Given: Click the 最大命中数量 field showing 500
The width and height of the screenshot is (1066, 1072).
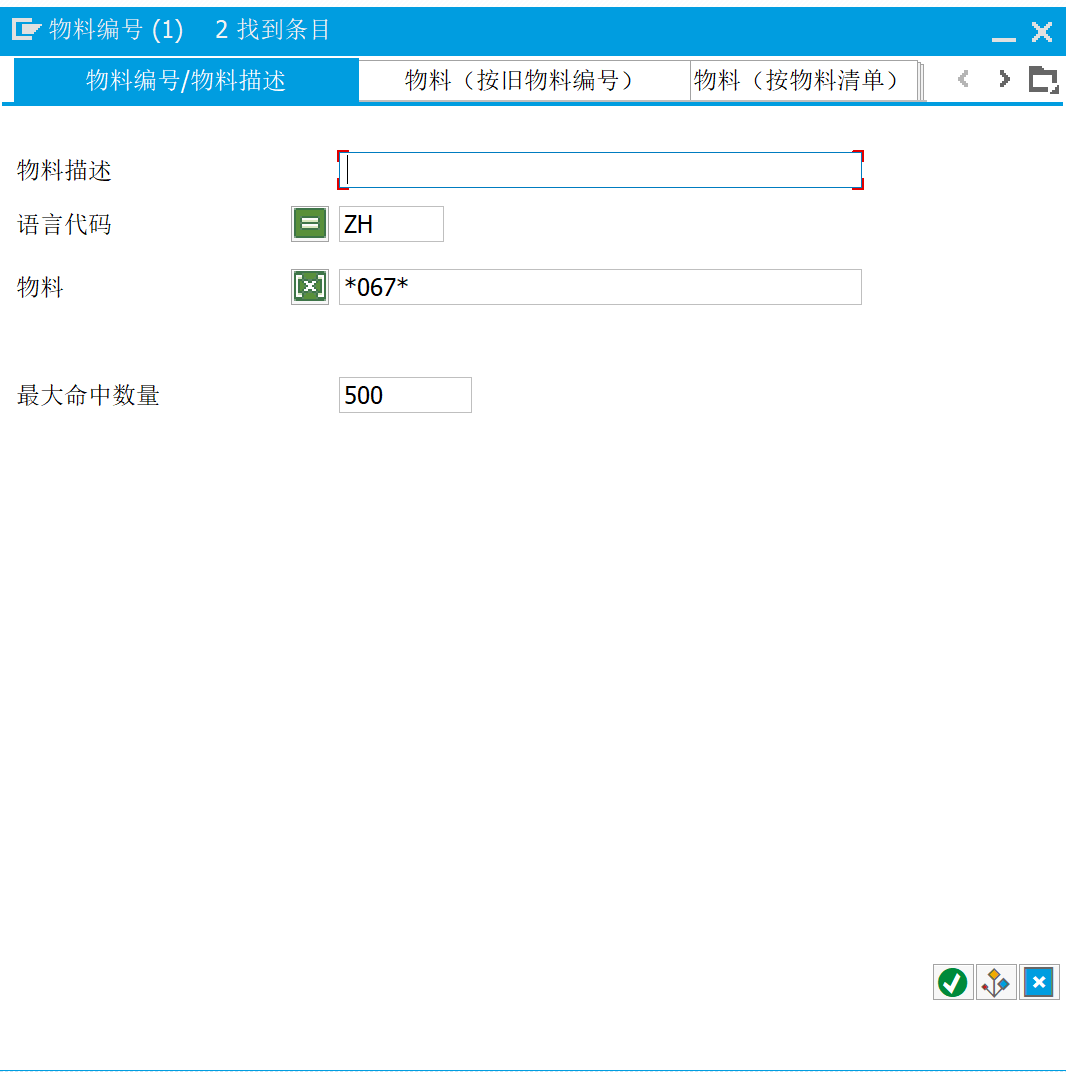Looking at the screenshot, I should coord(405,394).
